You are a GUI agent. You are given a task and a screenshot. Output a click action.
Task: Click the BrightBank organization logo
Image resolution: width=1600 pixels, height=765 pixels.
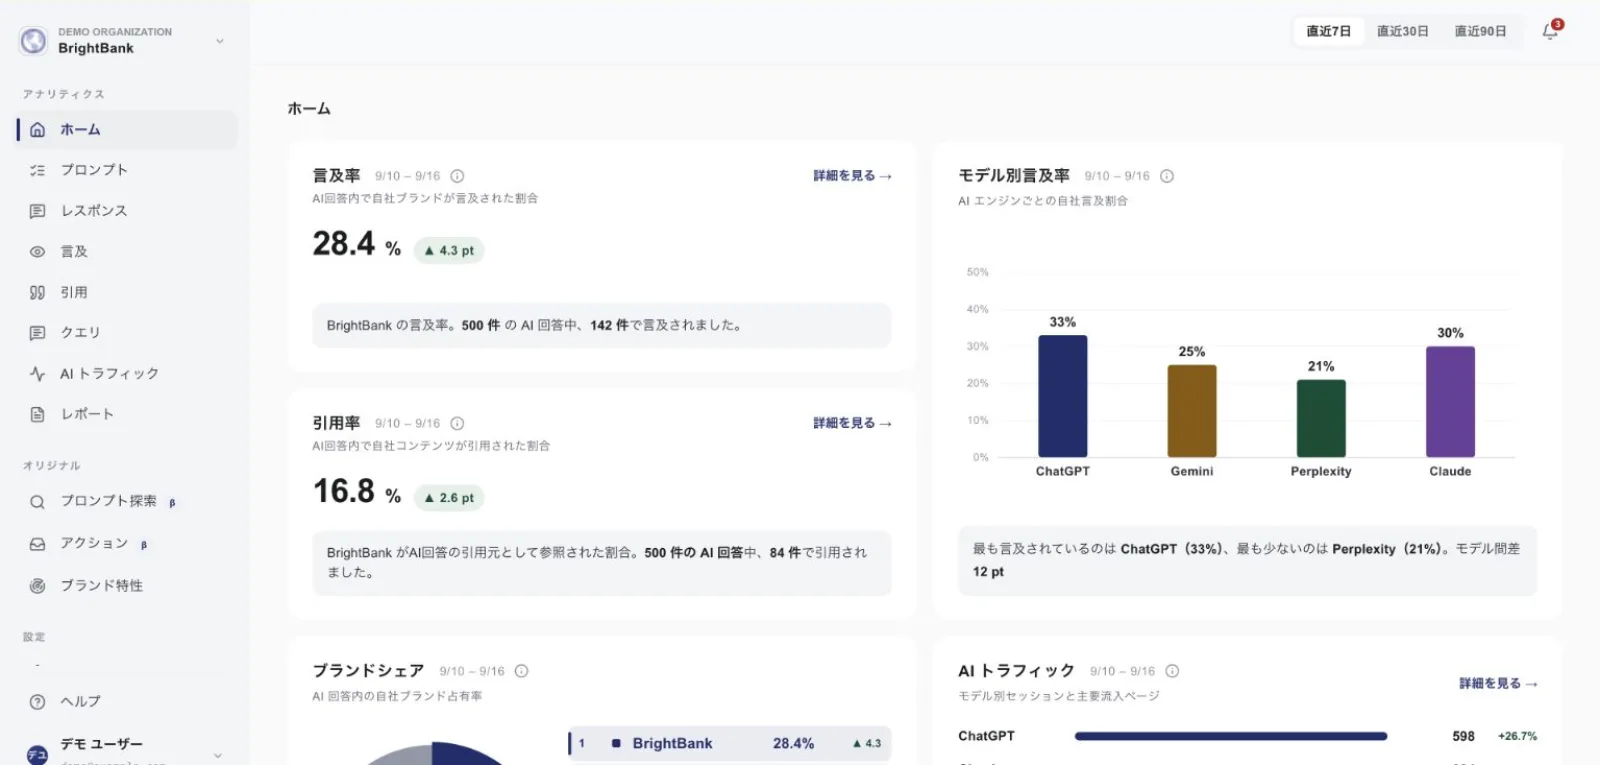coord(33,41)
